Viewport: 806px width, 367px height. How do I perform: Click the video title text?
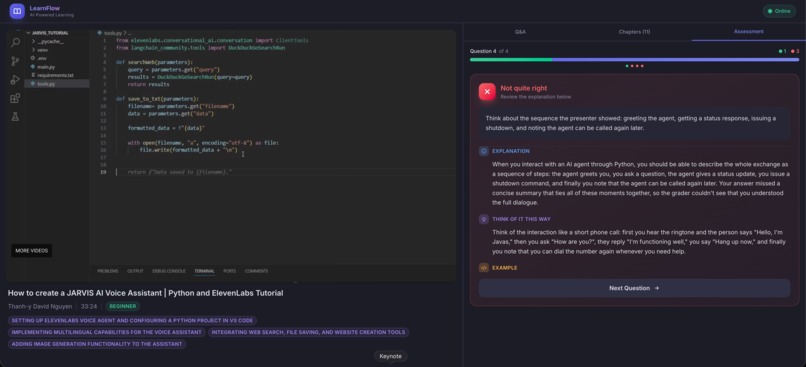pyautogui.click(x=145, y=293)
